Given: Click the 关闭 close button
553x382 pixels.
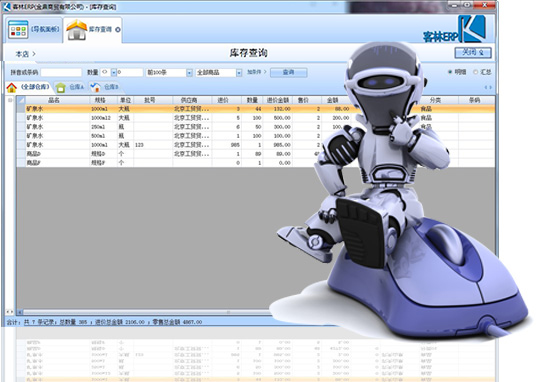Looking at the screenshot, I should point(473,53).
